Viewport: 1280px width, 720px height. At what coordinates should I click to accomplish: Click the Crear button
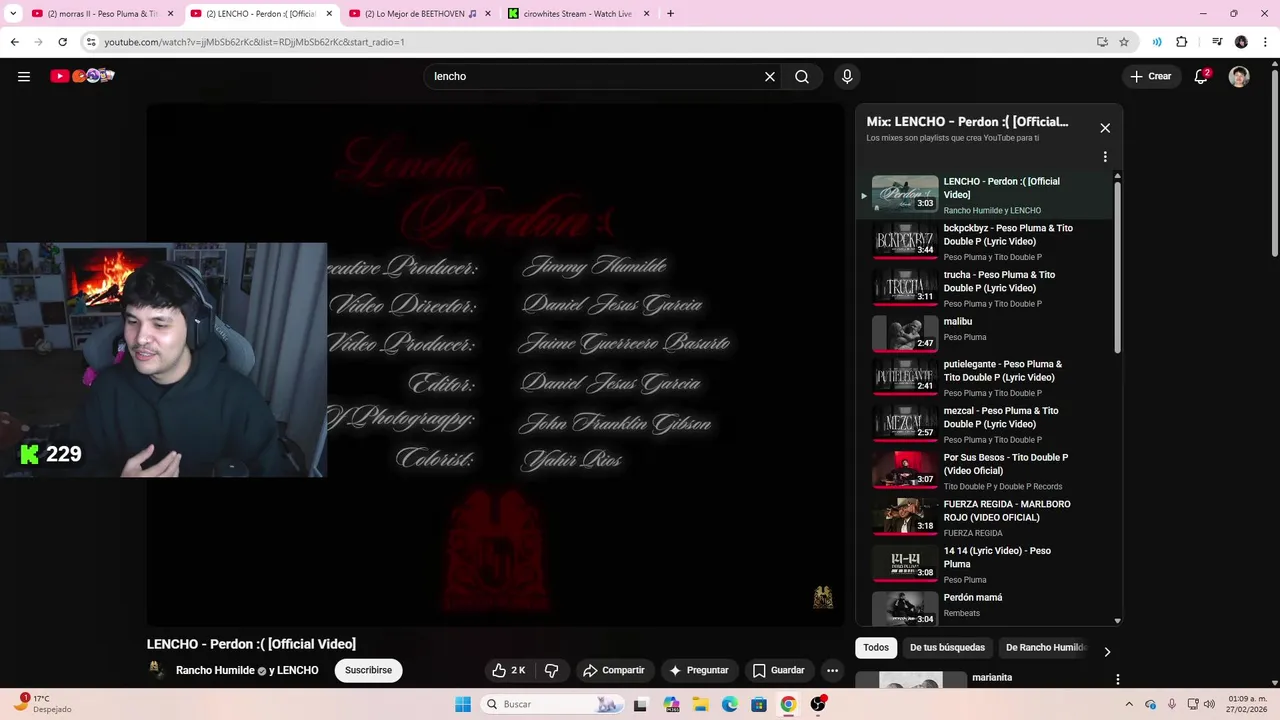point(1151,76)
